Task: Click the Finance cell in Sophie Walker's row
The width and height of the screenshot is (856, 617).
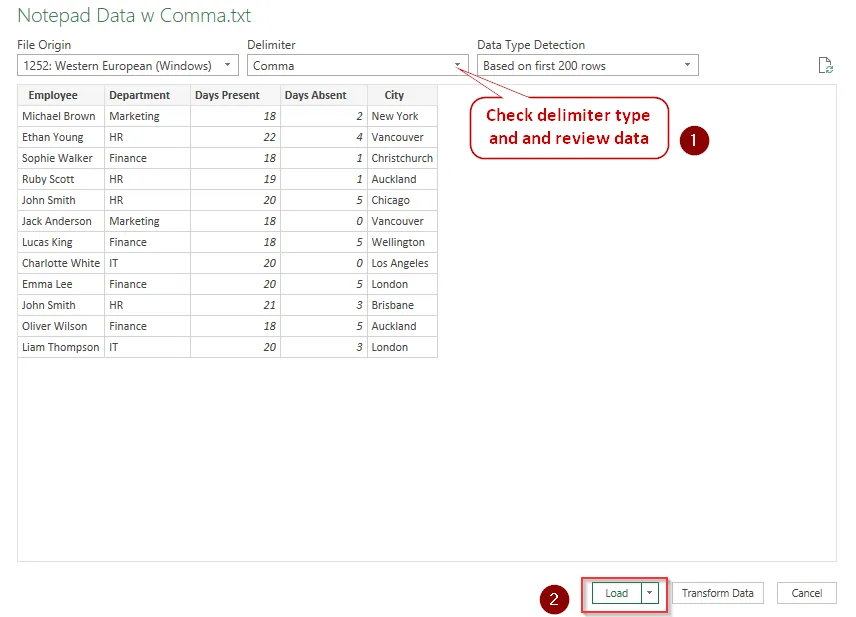Action: [147, 158]
